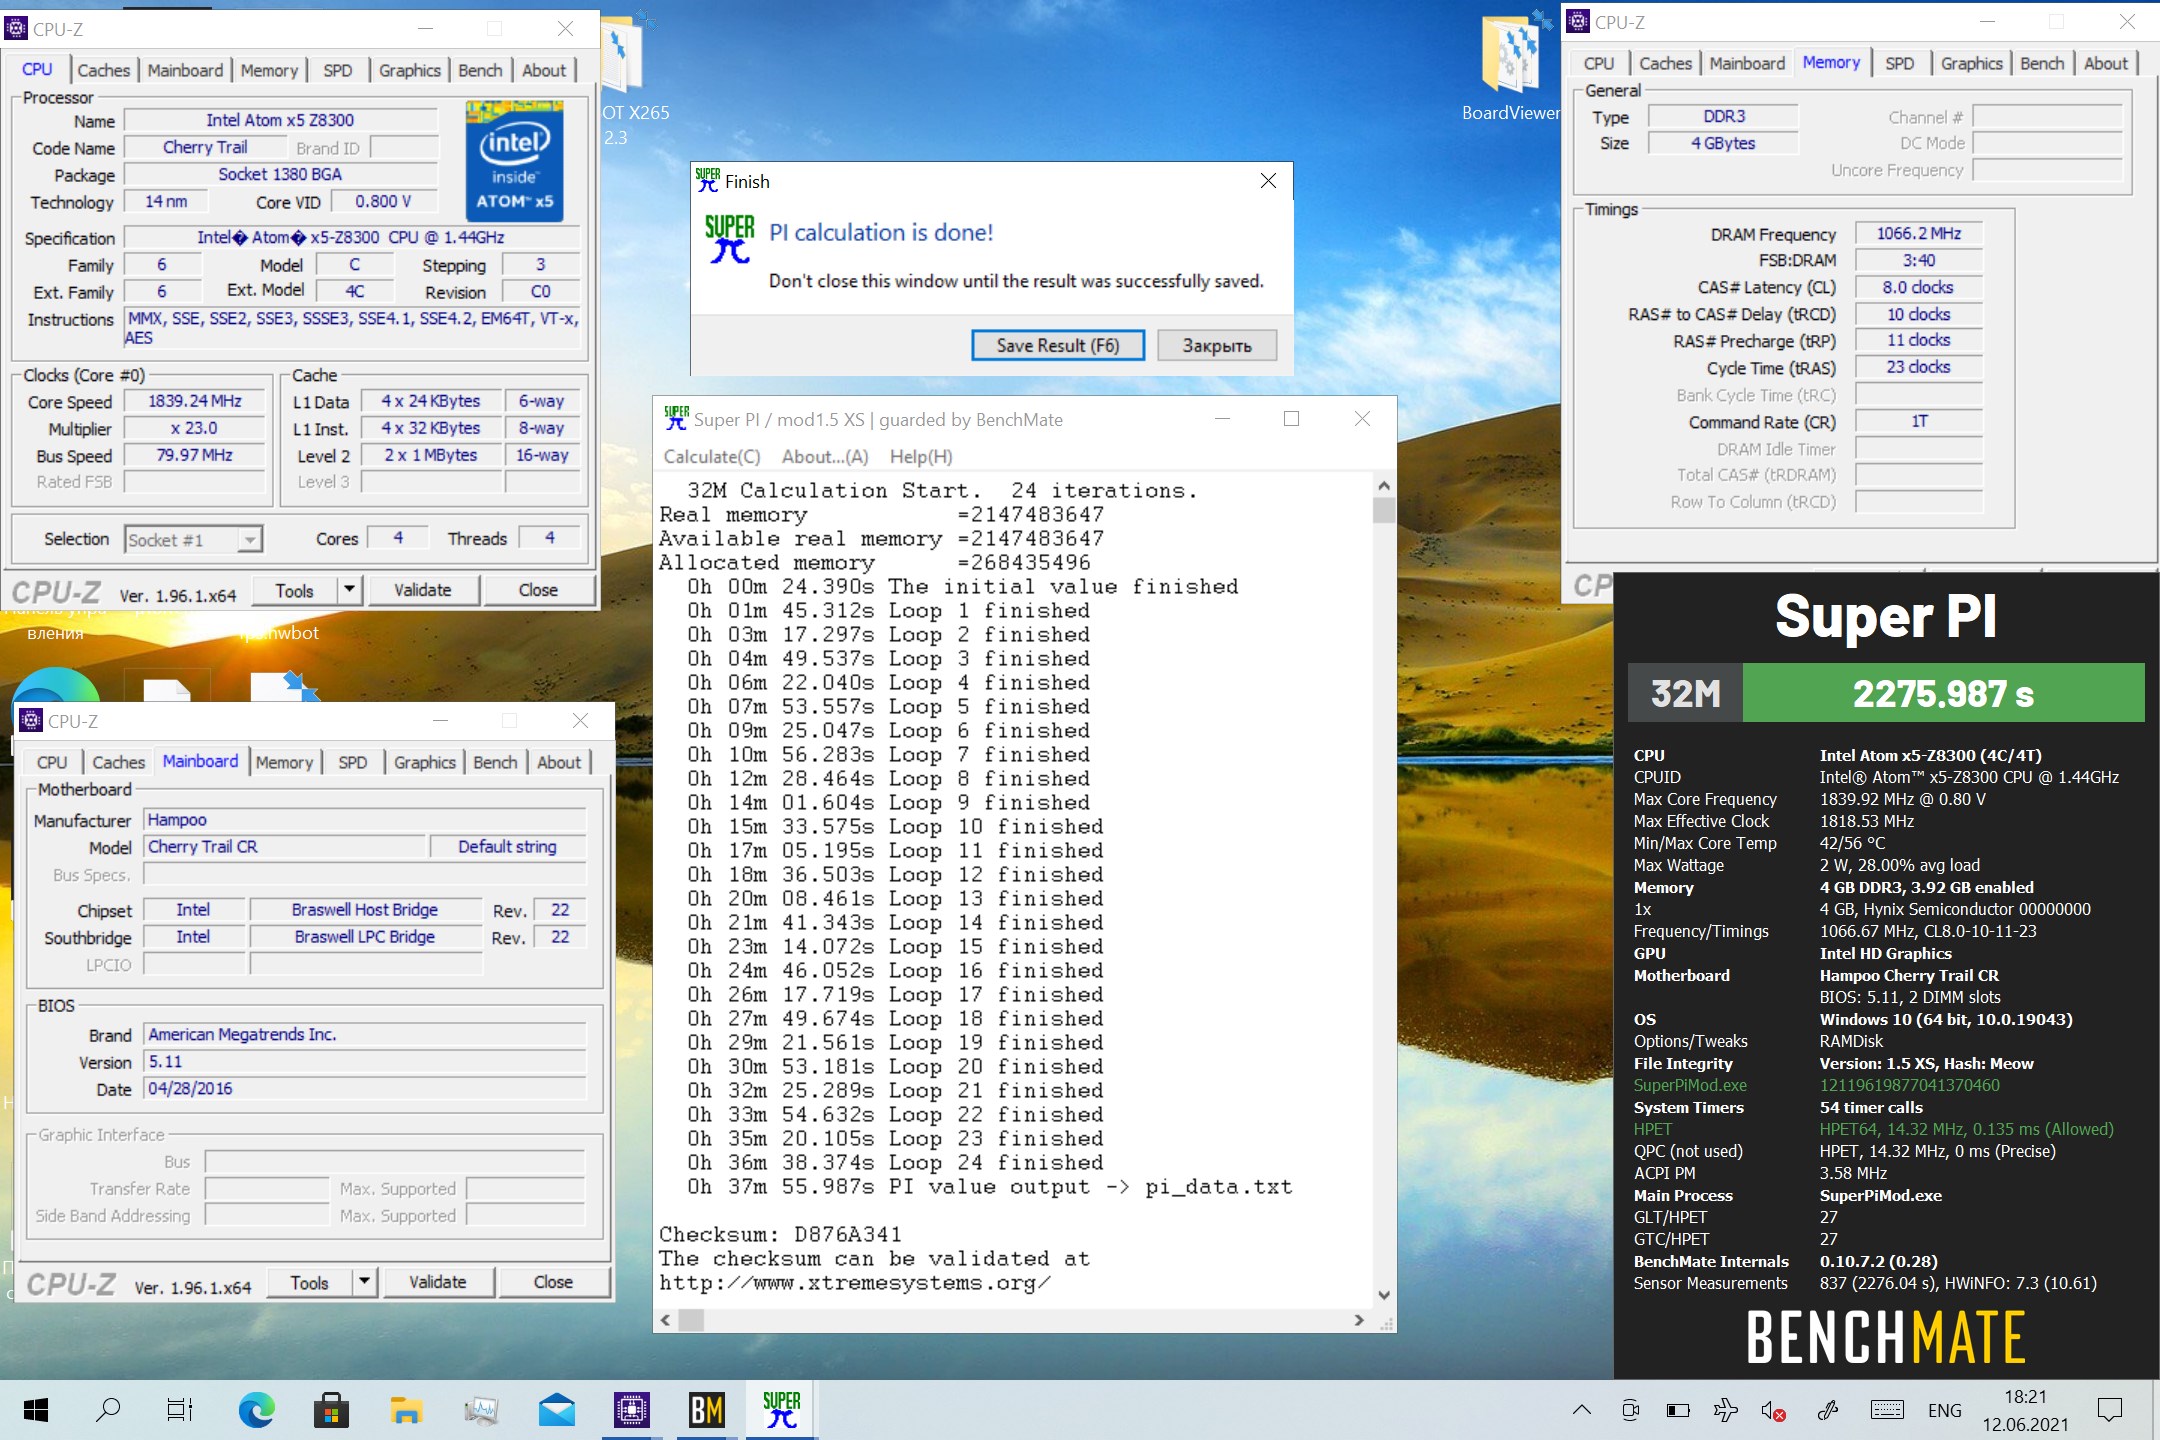This screenshot has width=2160, height=1440.
Task: Click SuperPiMod.exe green entry in BenchMate
Action: click(x=1690, y=1085)
